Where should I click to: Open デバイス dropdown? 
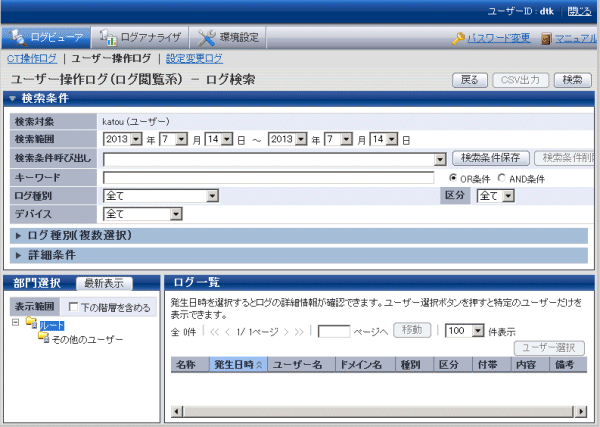pos(143,214)
